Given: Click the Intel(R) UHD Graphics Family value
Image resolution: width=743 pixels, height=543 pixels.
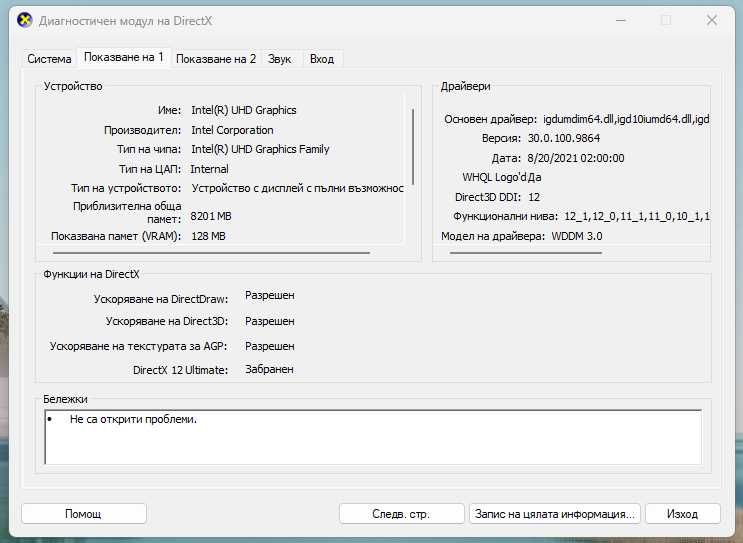Looking at the screenshot, I should click(x=260, y=149).
